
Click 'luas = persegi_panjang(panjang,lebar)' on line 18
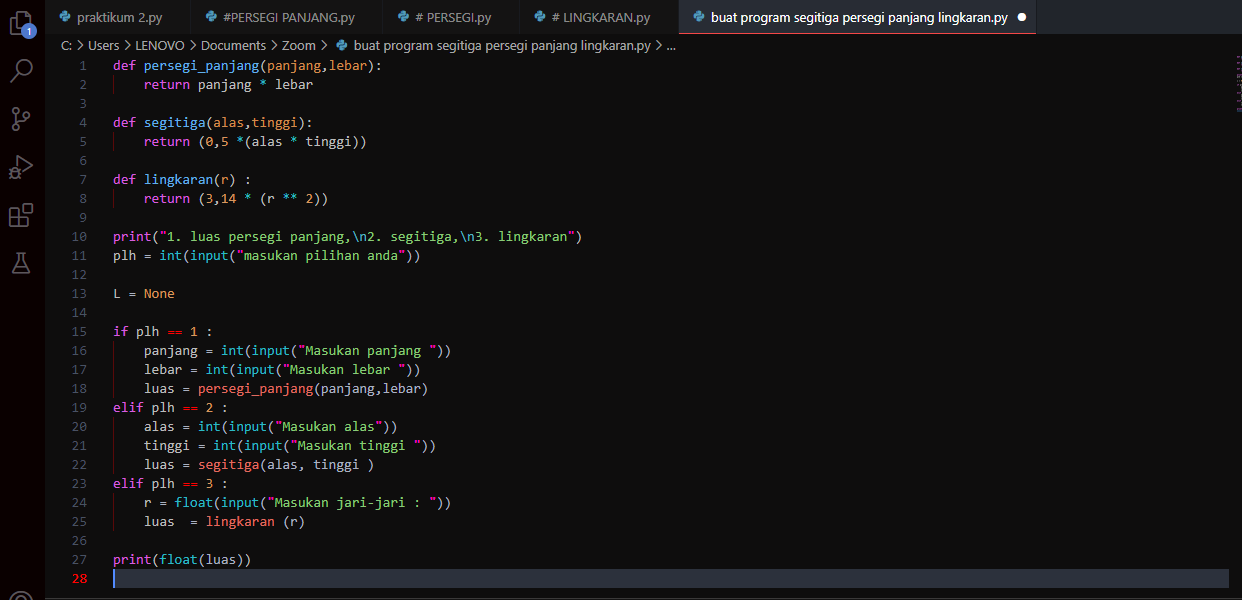point(286,388)
